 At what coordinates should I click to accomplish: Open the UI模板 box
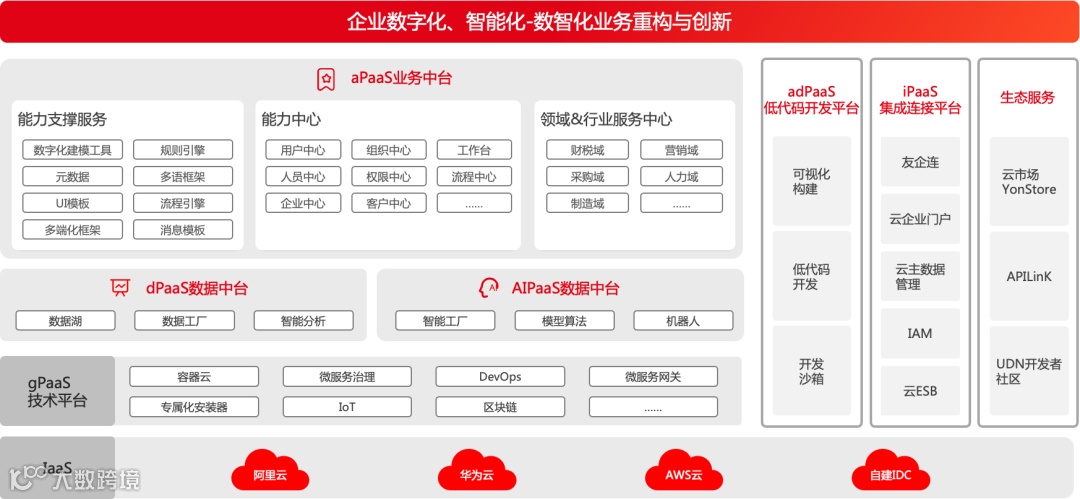[x=72, y=203]
